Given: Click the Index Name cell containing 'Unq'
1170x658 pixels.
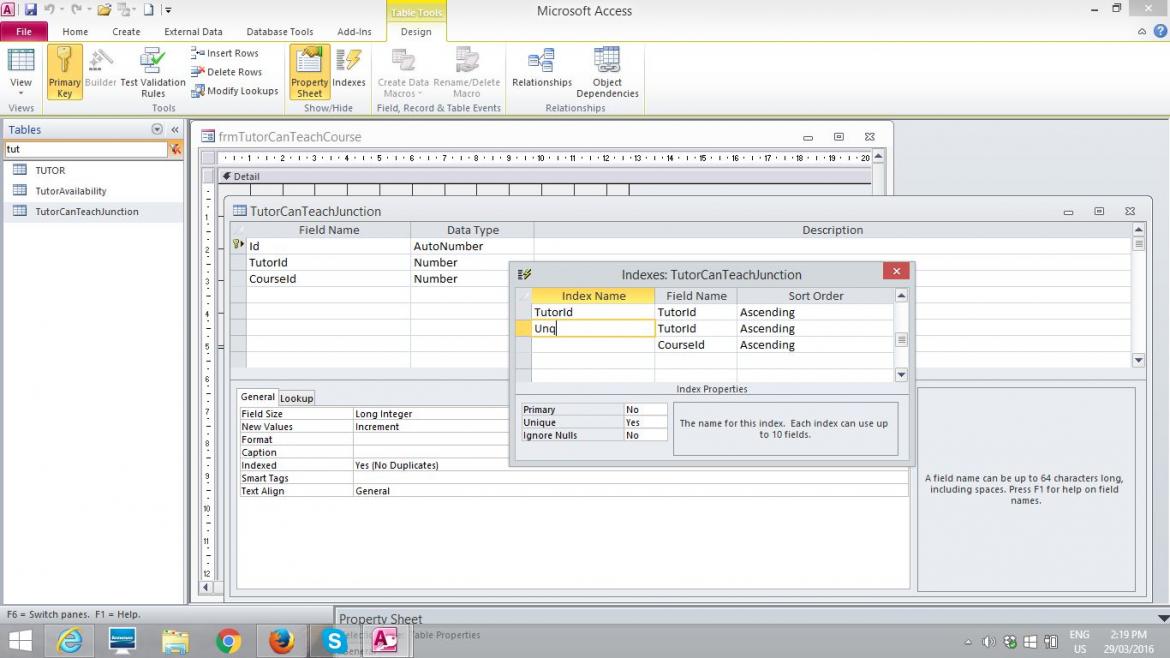Looking at the screenshot, I should click(593, 329).
